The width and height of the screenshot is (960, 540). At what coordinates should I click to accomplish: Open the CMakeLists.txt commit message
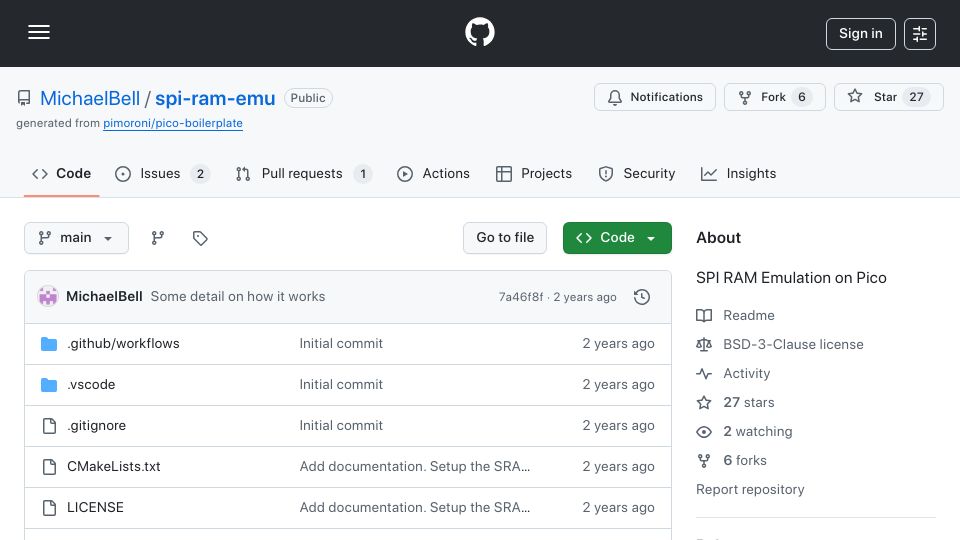pyautogui.click(x=414, y=467)
